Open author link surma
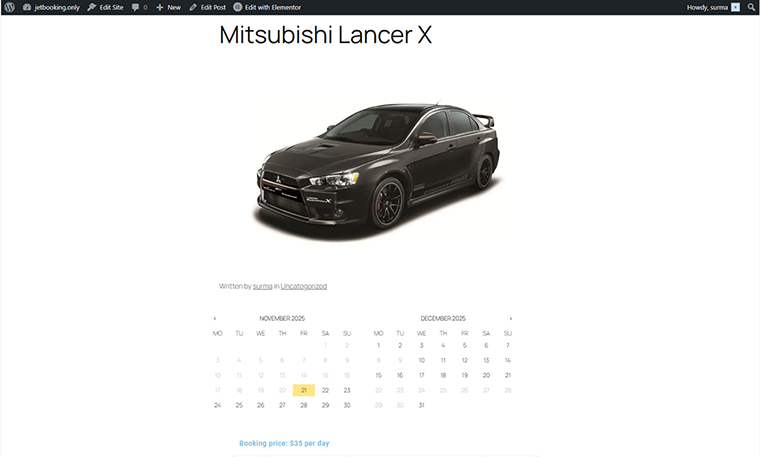The width and height of the screenshot is (760, 457). point(262,286)
